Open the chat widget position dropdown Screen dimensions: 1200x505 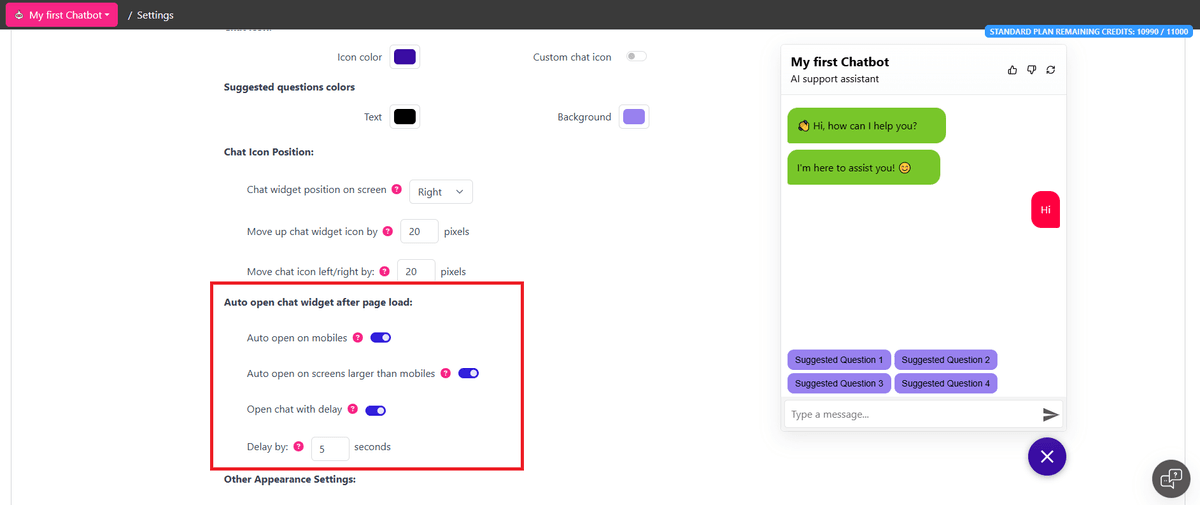click(x=441, y=192)
